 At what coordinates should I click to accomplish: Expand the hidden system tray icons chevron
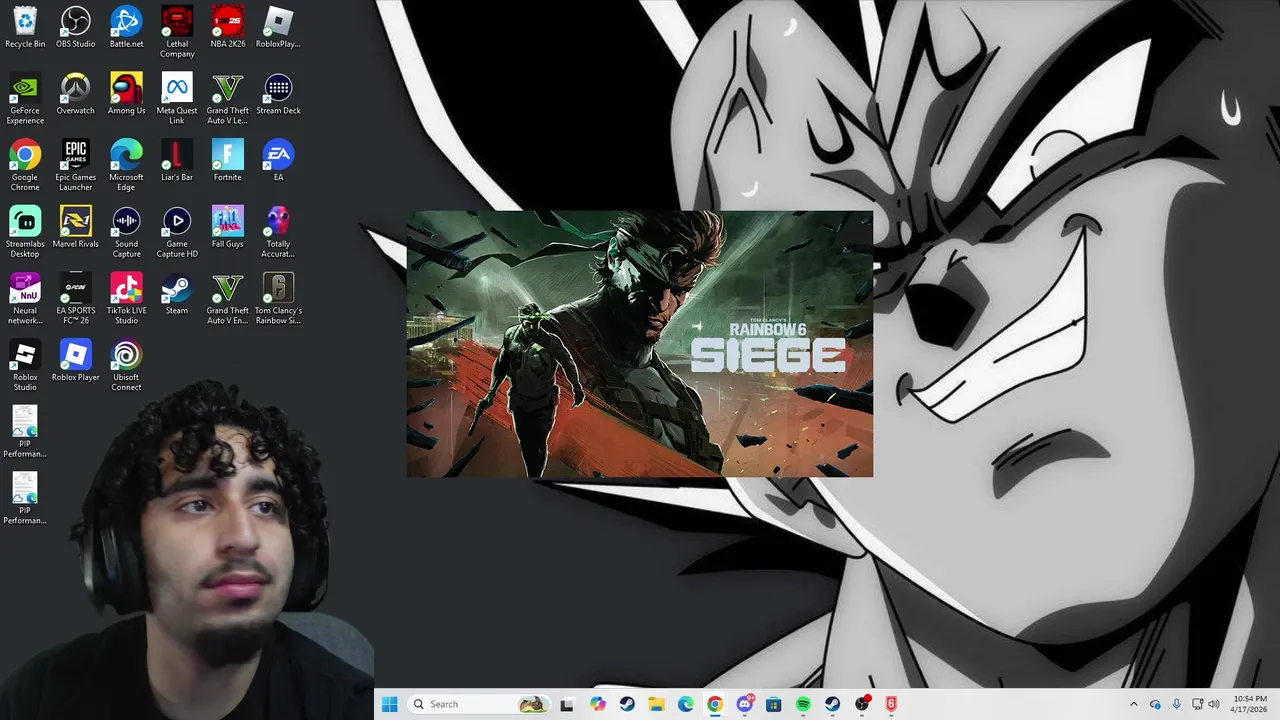(x=1133, y=704)
